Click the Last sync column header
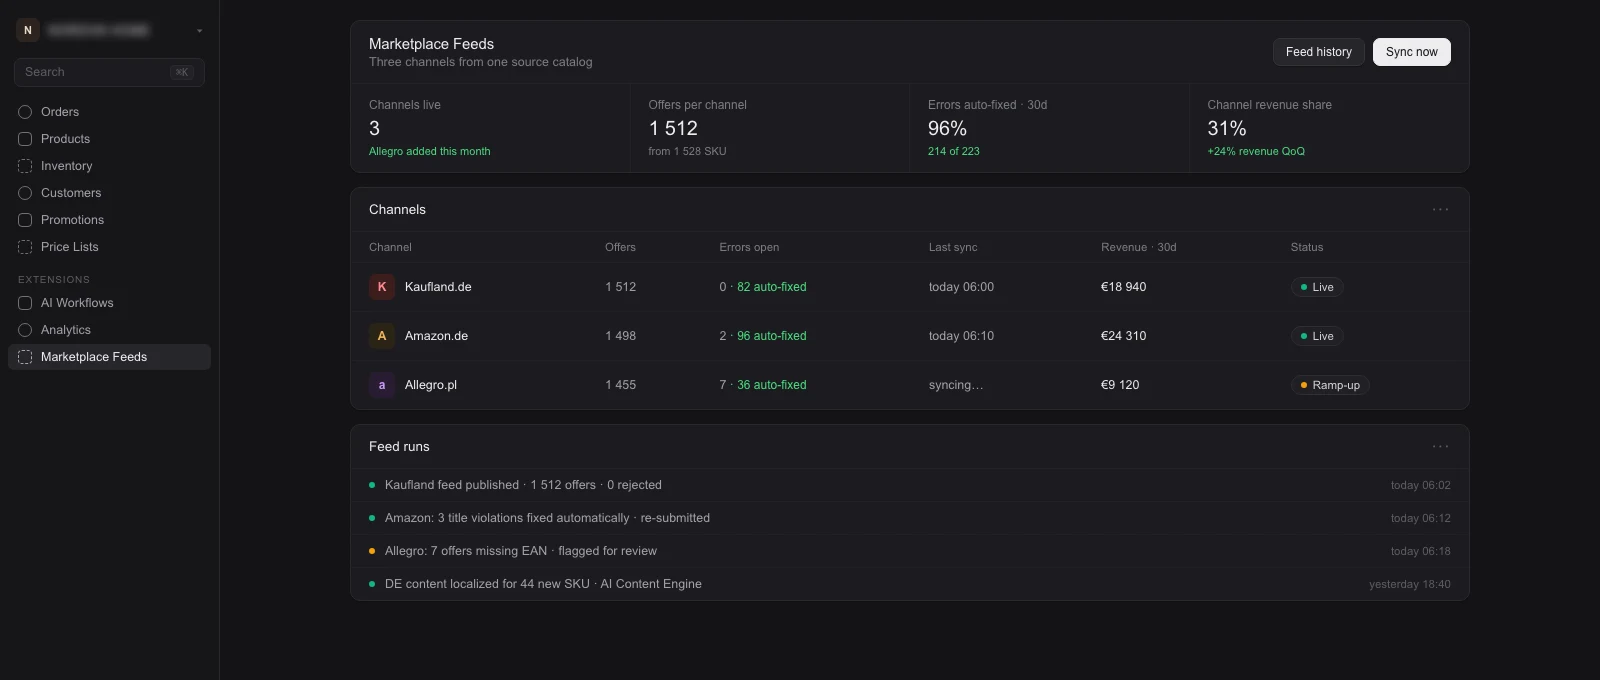This screenshot has width=1600, height=680. pos(953,247)
